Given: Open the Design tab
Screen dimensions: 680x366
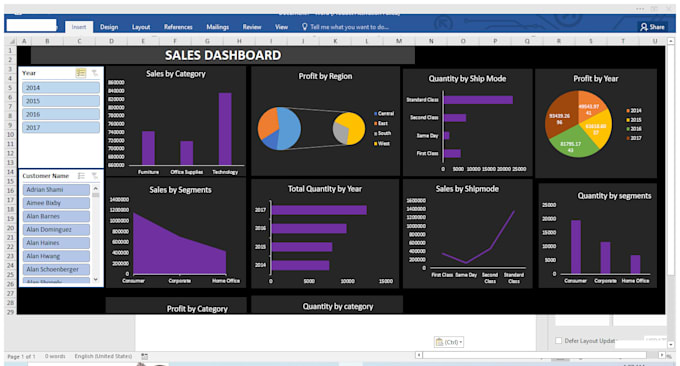Looking at the screenshot, I should (x=109, y=27).
